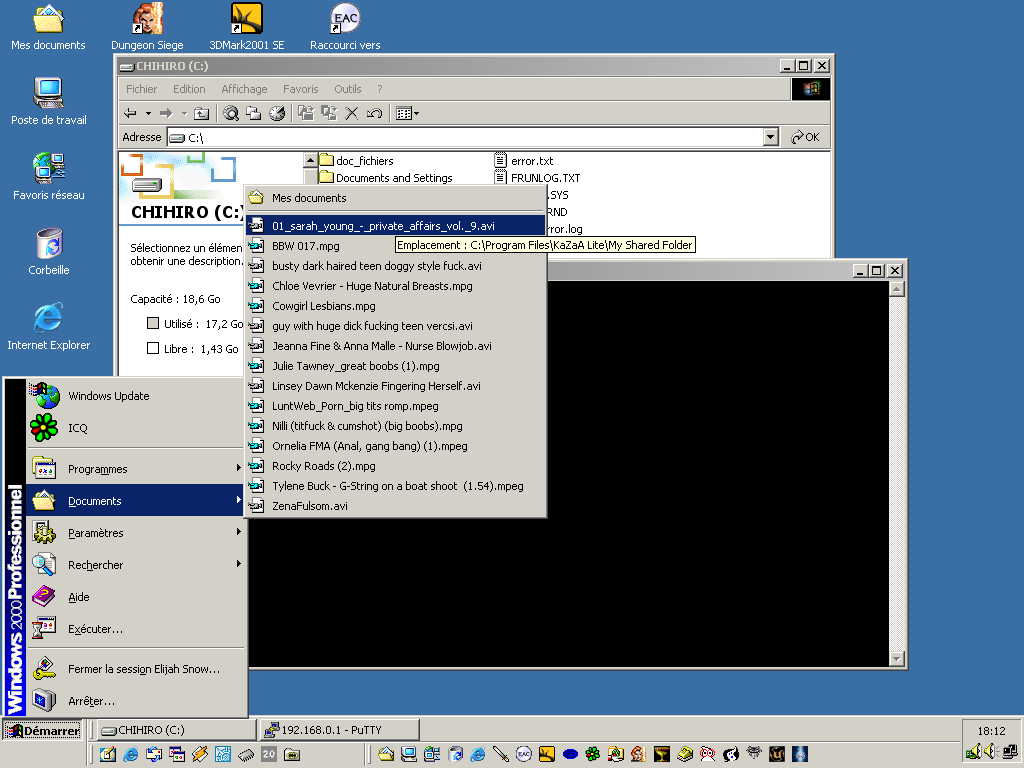Click the forward arrow in Explorer toolbar
Viewport: 1024px width, 768px height.
coord(166,114)
